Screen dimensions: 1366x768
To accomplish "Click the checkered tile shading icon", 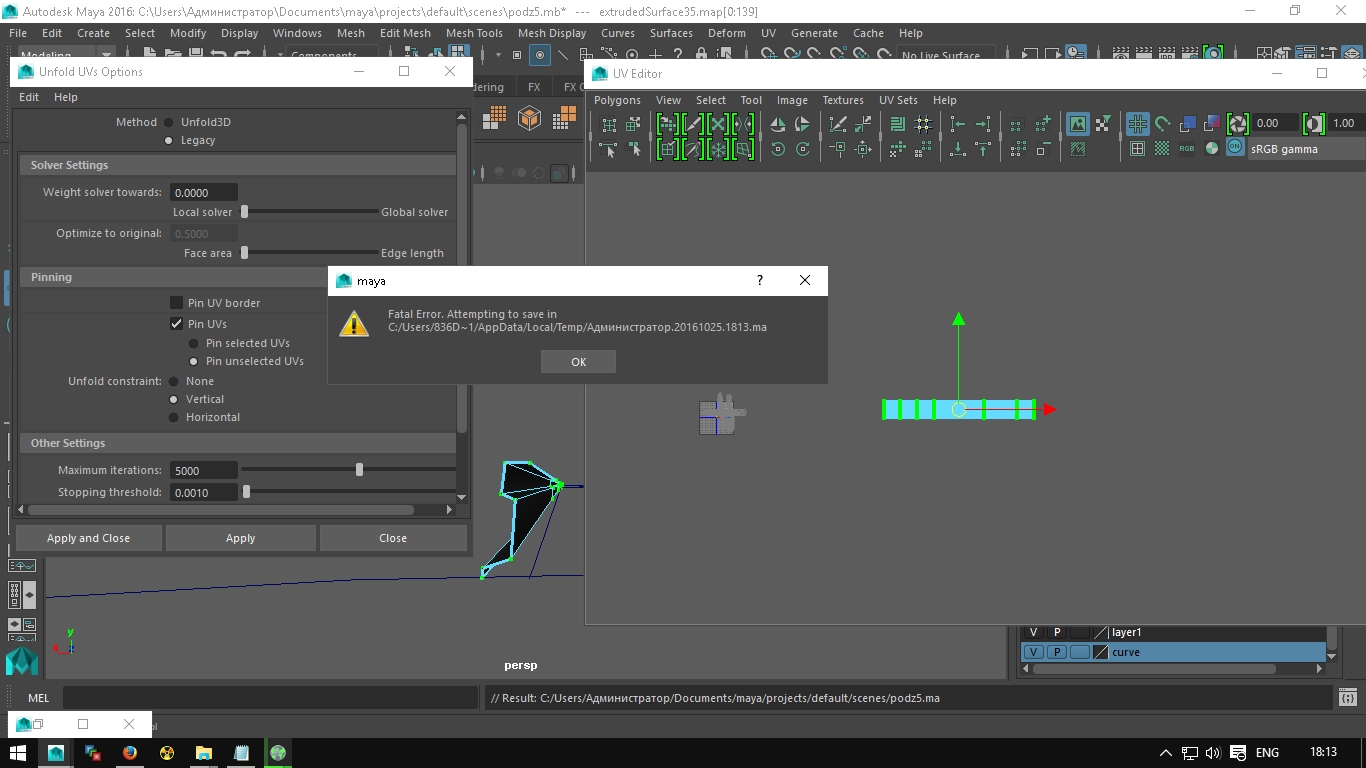I will click(1162, 149).
